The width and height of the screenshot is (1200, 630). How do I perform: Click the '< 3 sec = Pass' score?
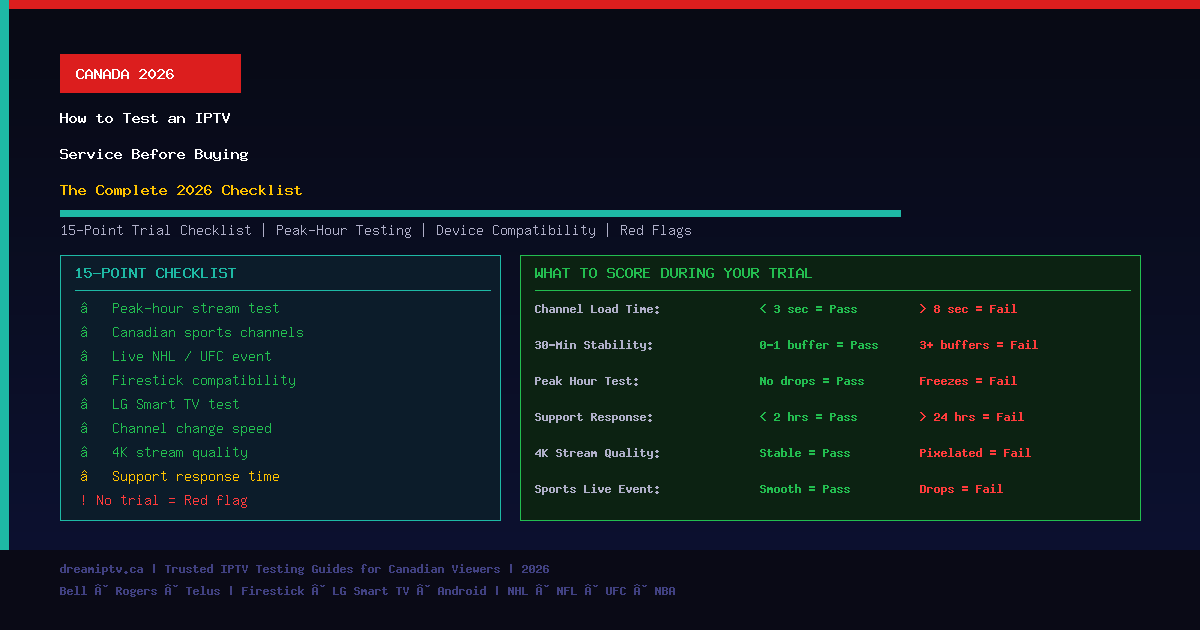coord(808,309)
